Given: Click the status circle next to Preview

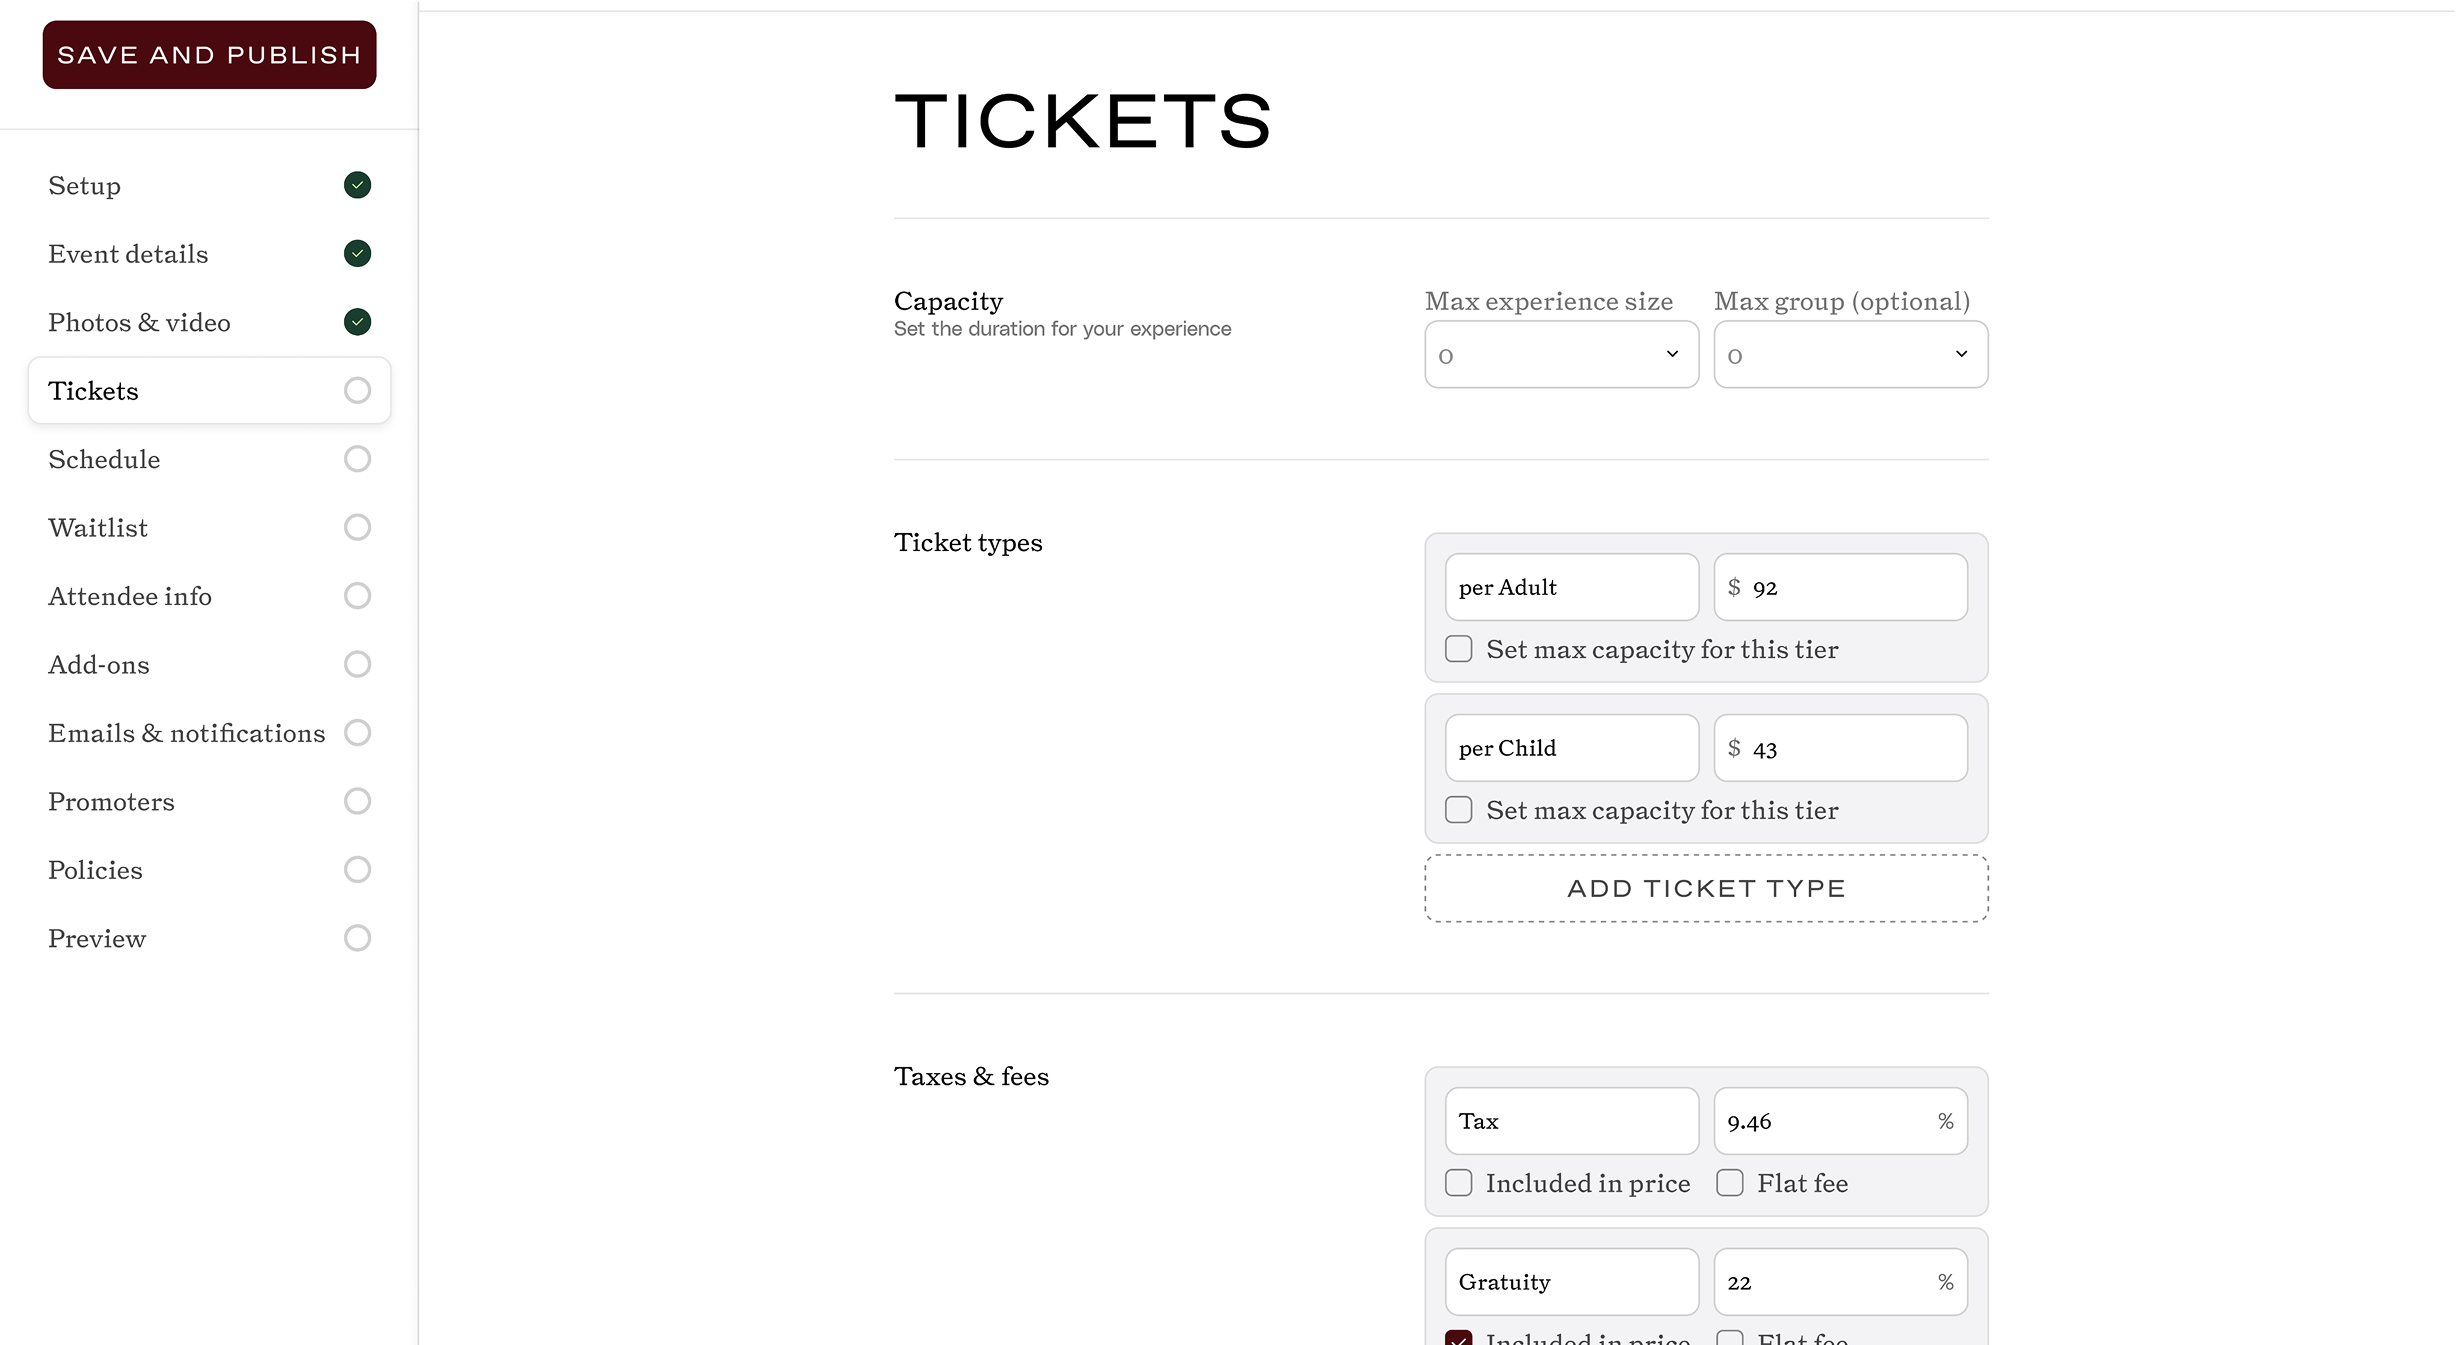Looking at the screenshot, I should pyautogui.click(x=357, y=938).
